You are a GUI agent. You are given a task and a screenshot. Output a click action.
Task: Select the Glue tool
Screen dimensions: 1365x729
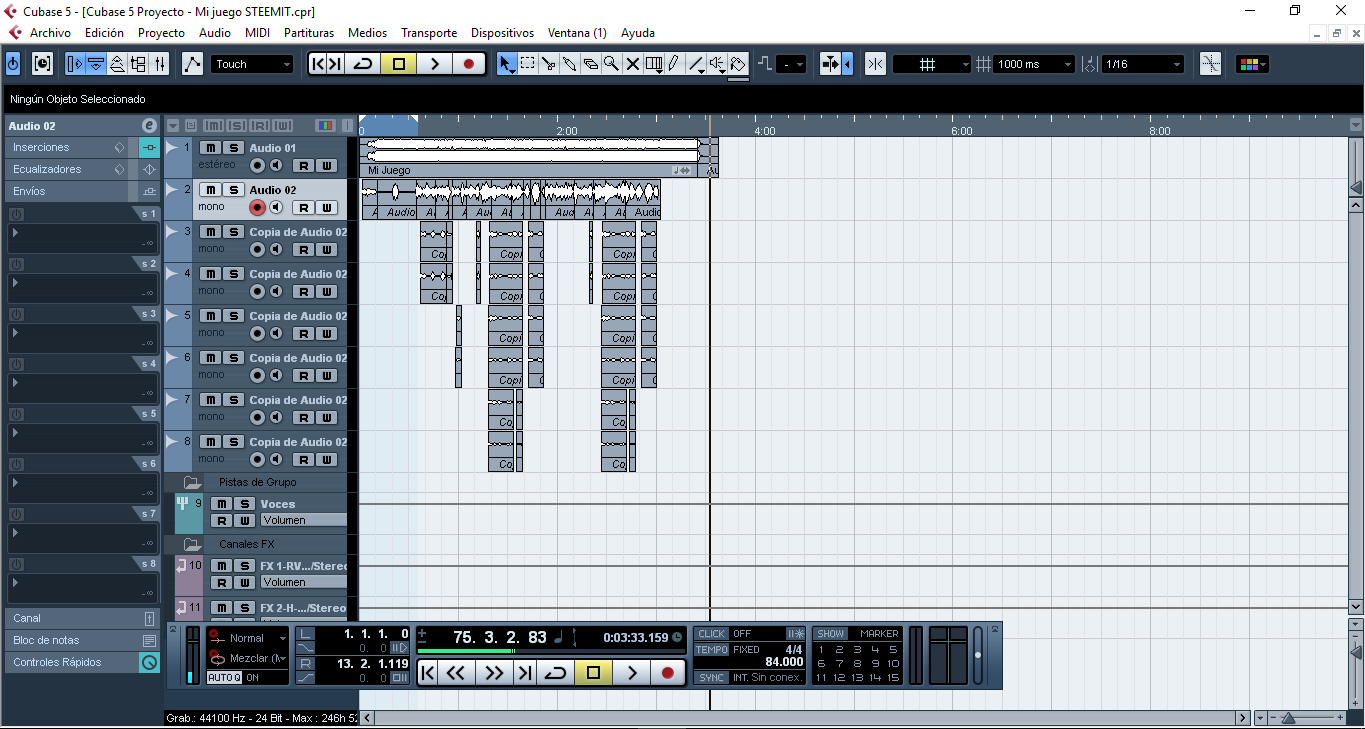570,64
